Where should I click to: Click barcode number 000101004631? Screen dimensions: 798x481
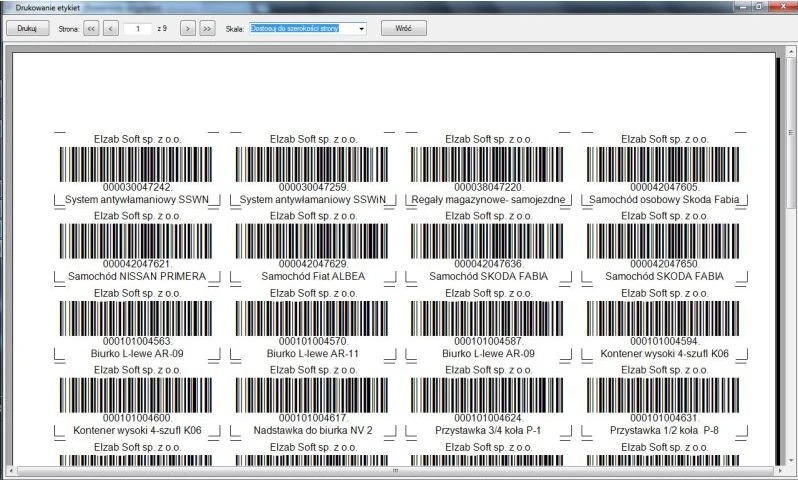point(664,418)
